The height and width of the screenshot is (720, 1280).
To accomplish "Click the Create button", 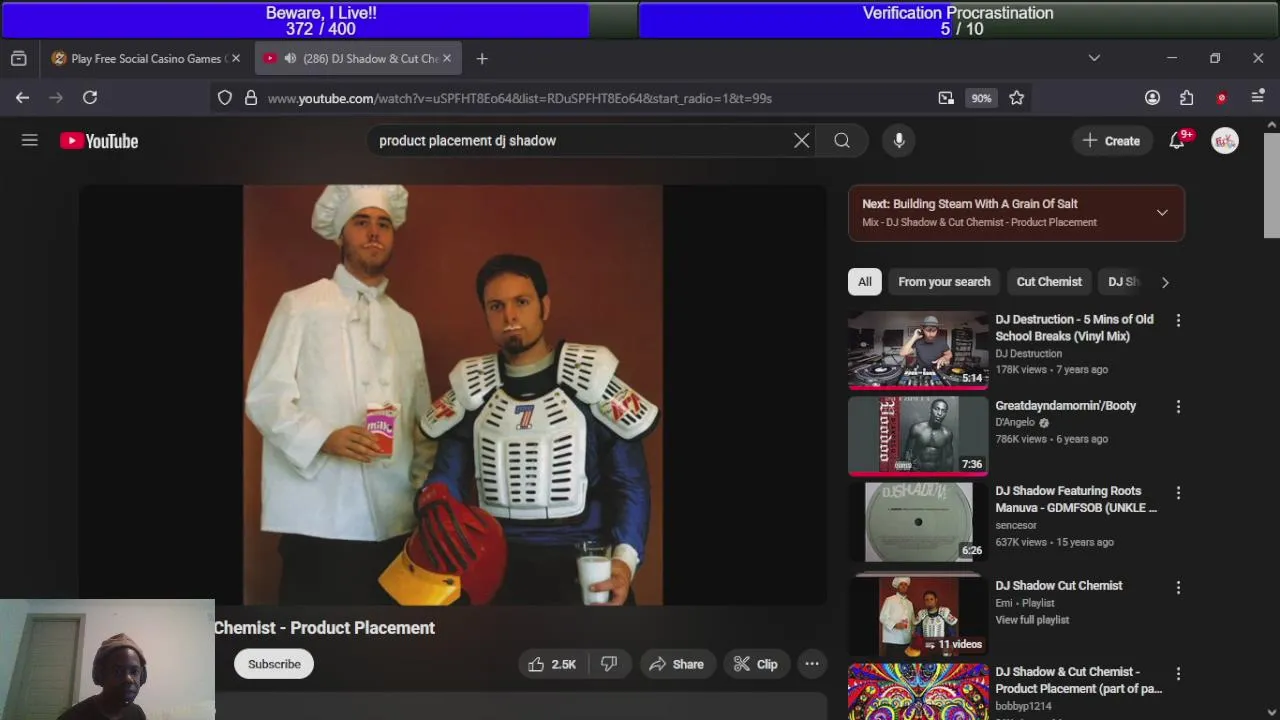I will 1111,141.
